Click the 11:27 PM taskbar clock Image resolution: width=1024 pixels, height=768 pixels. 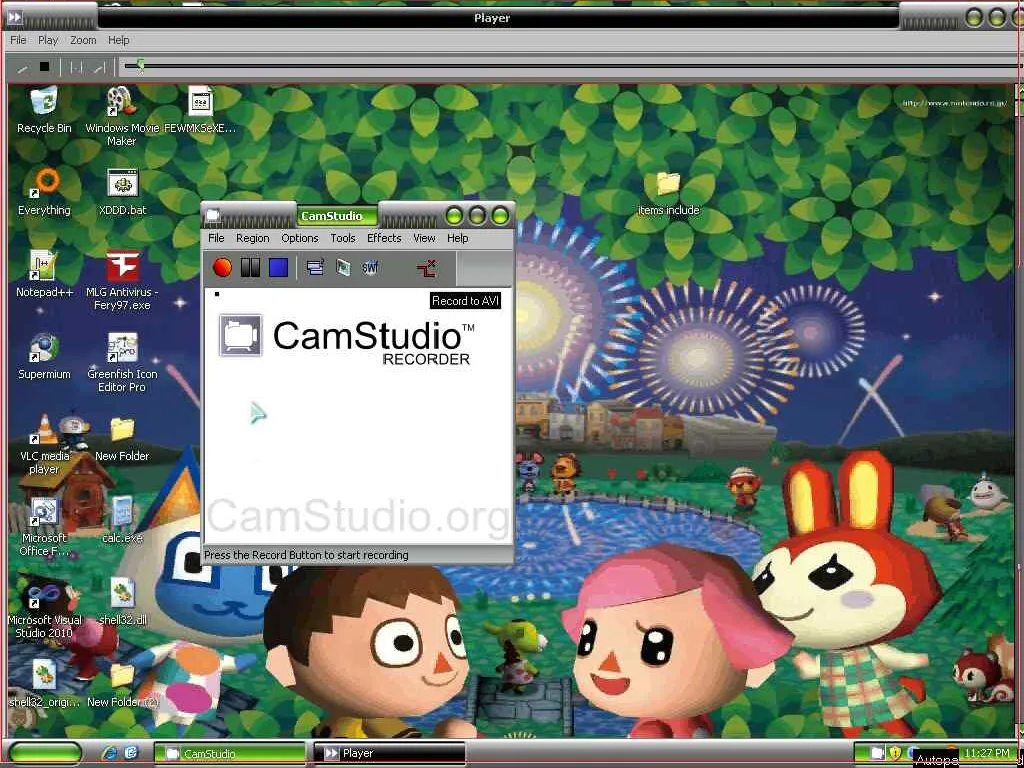(987, 753)
